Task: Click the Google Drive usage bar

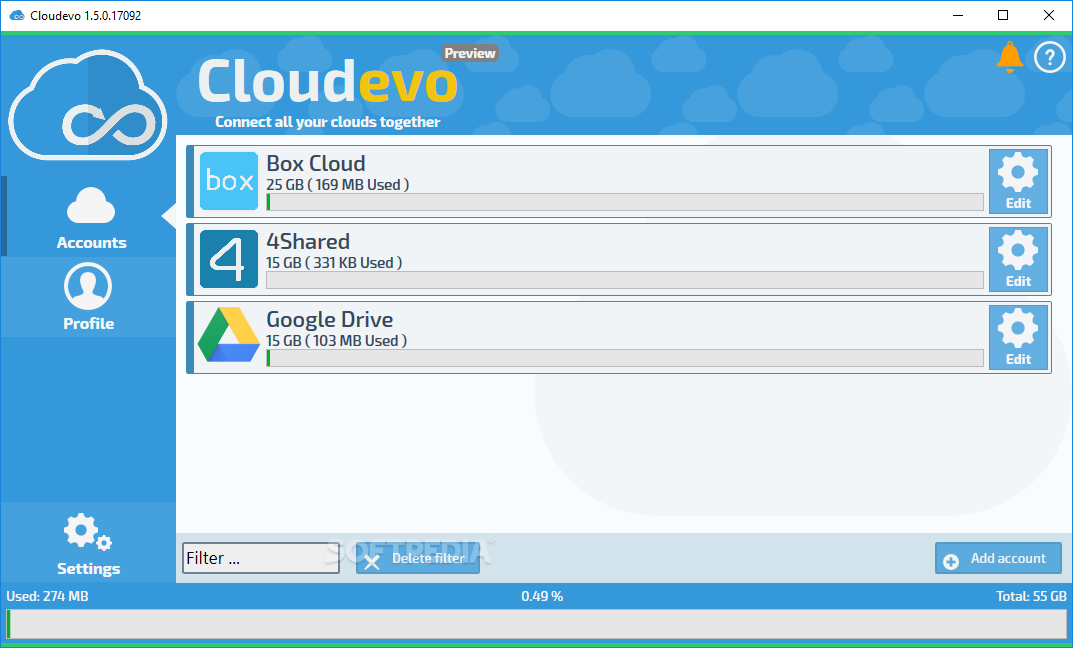Action: [x=625, y=358]
